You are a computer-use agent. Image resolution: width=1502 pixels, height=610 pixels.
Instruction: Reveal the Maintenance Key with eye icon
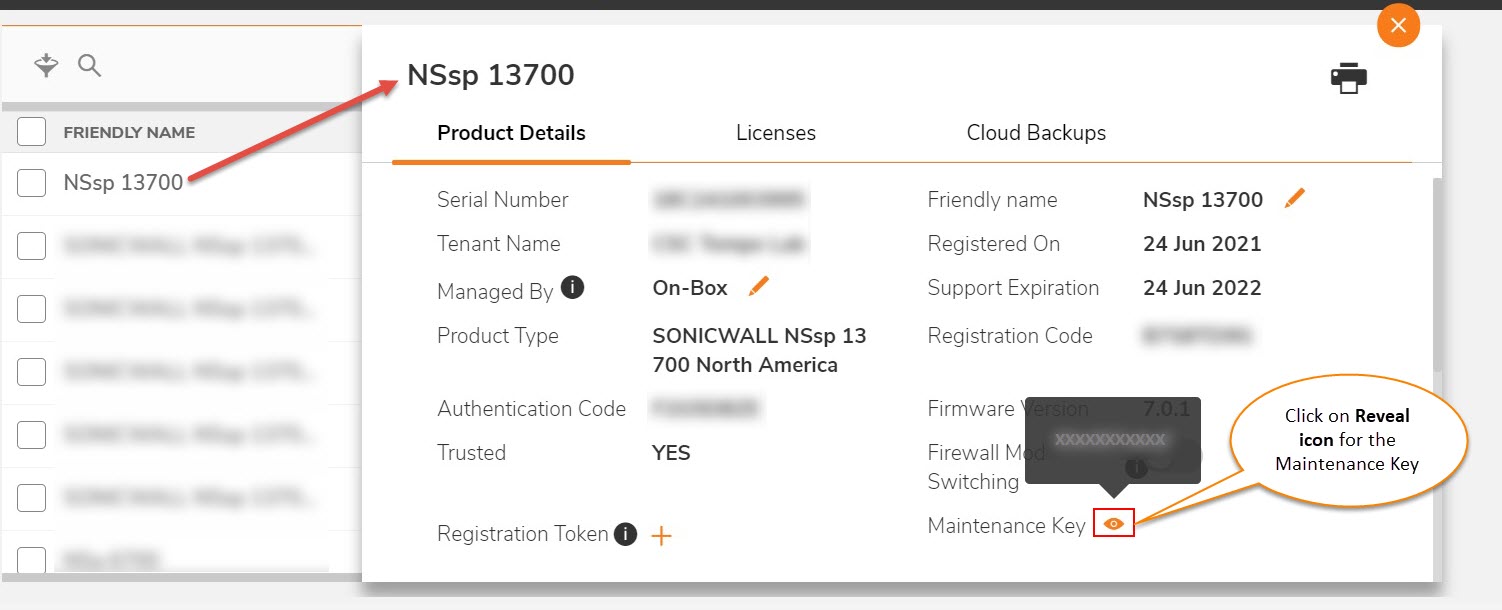click(1114, 524)
